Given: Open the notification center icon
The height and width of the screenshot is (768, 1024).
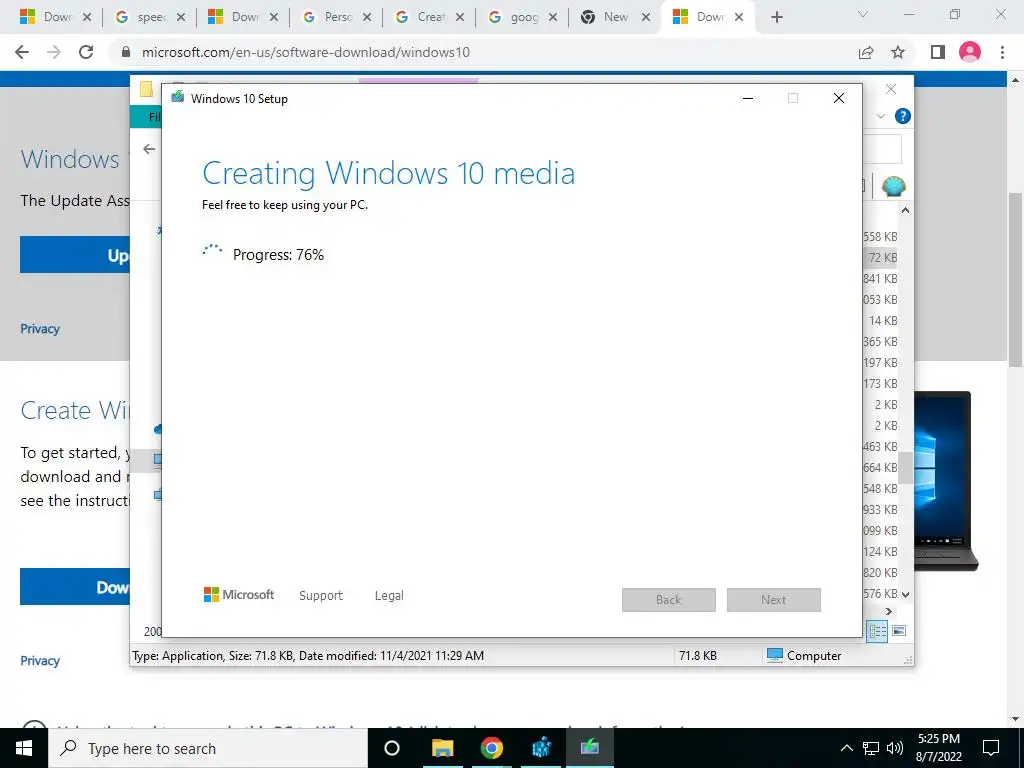Looking at the screenshot, I should (991, 748).
